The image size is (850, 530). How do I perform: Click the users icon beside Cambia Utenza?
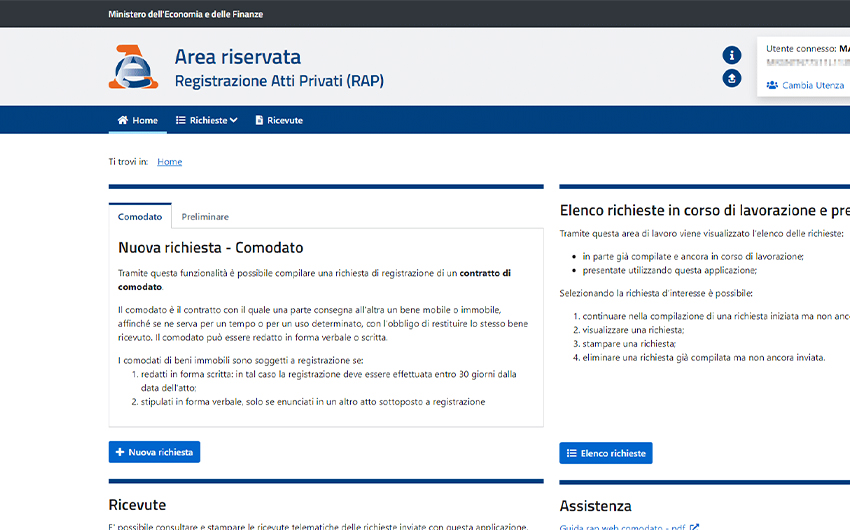(772, 85)
